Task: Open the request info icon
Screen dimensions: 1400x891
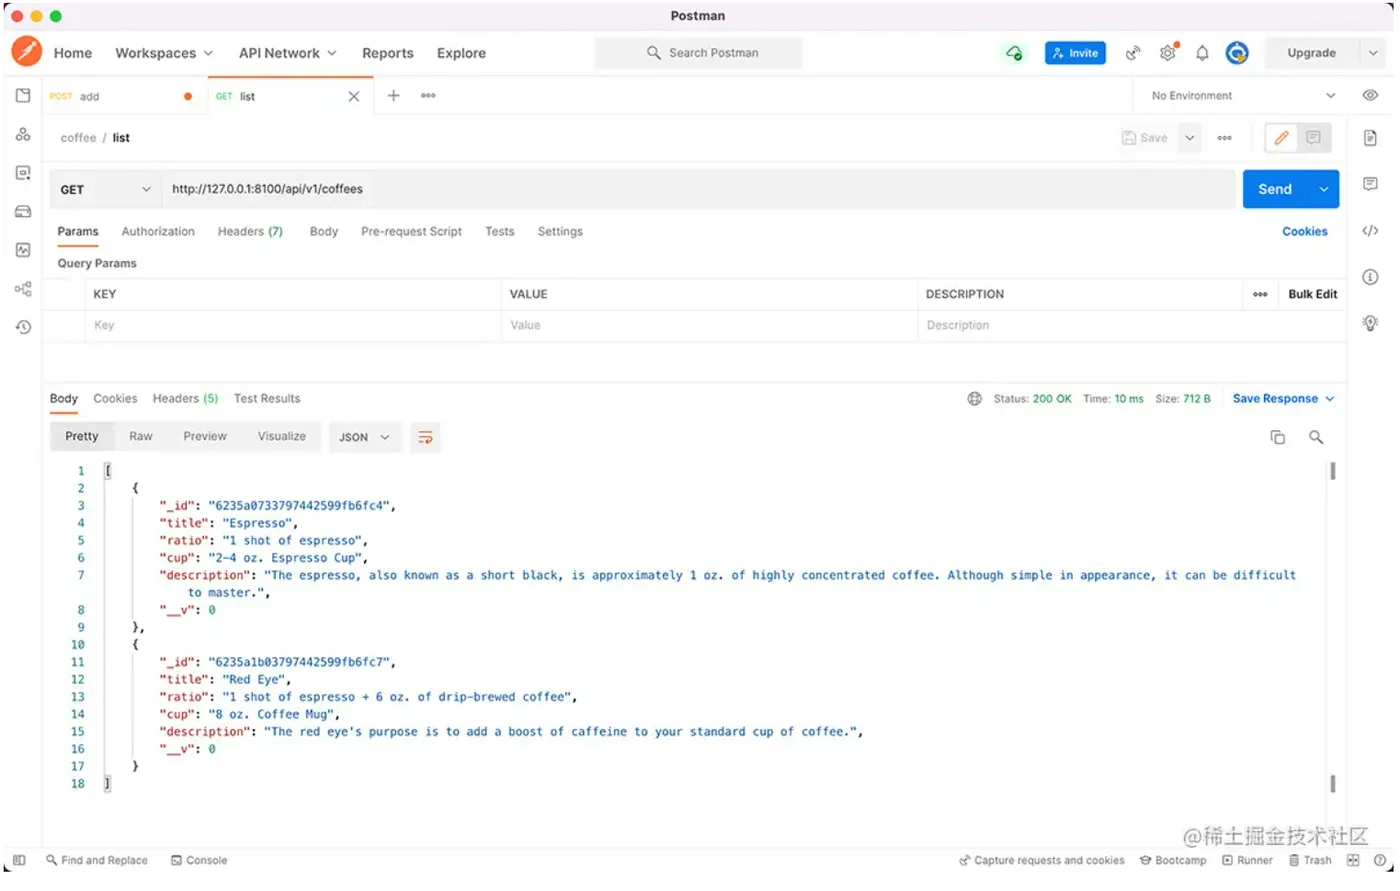Action: (x=1370, y=277)
